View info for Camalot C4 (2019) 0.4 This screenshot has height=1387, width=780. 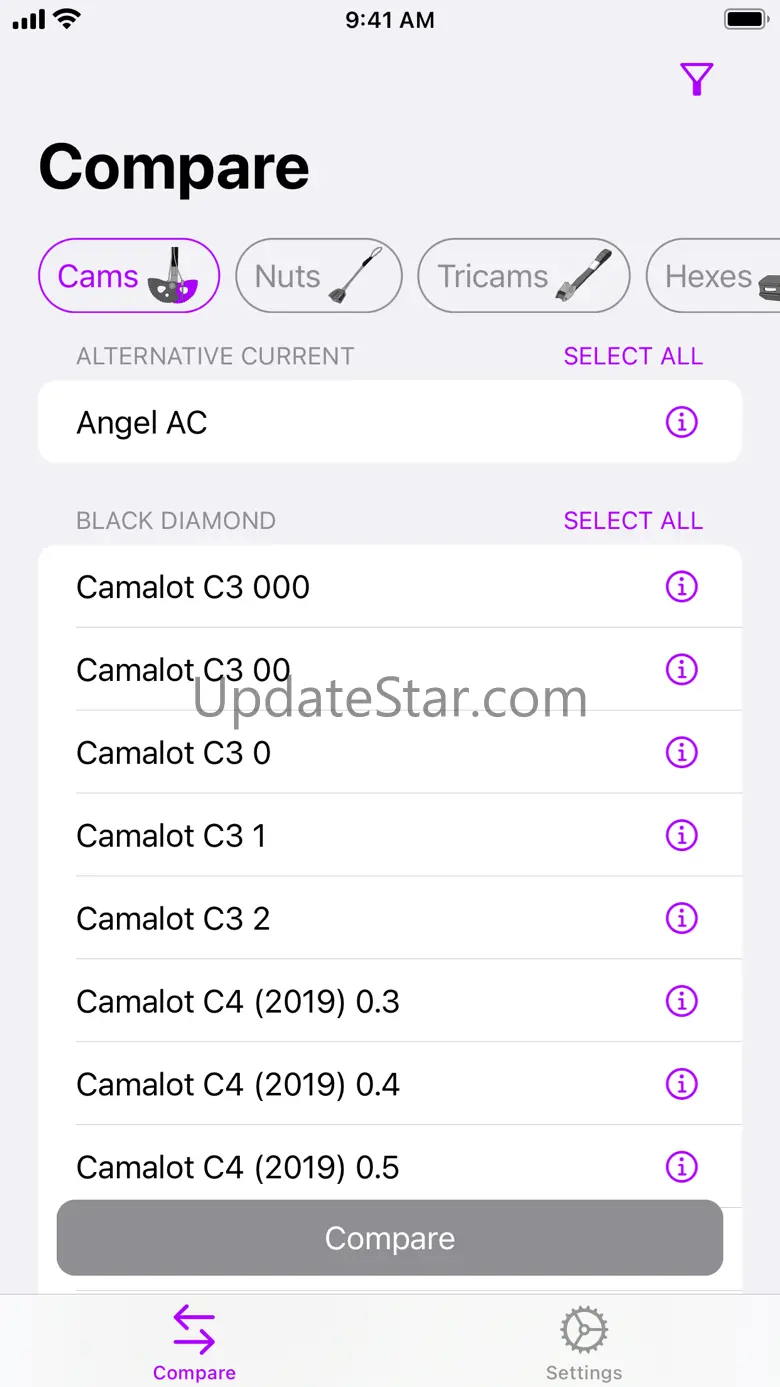681,1084
